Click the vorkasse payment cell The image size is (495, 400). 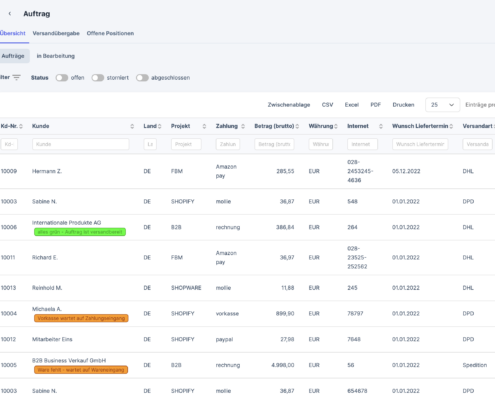click(227, 313)
